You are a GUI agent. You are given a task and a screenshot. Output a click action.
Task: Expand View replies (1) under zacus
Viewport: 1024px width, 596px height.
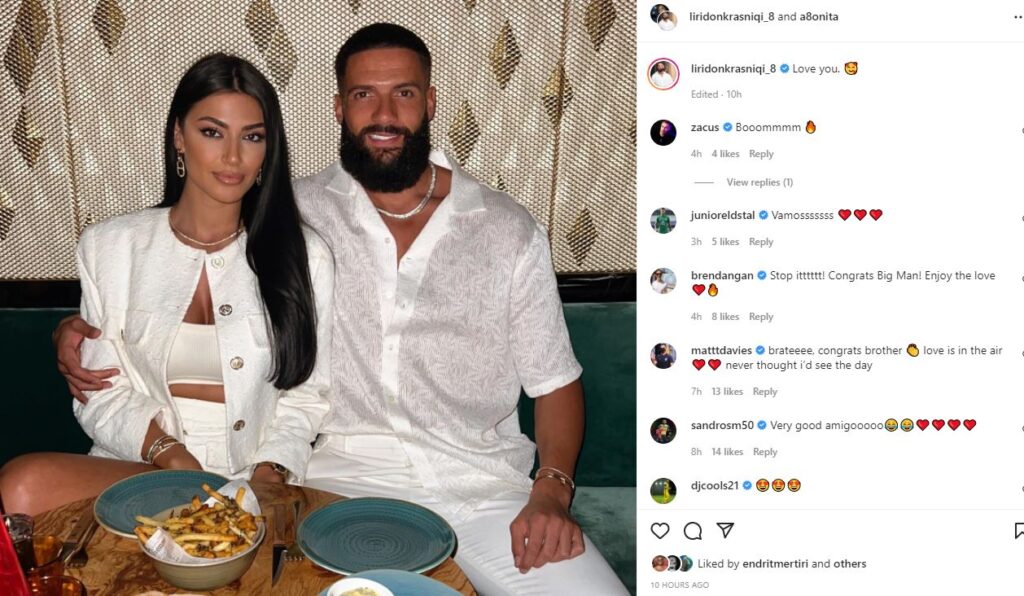tap(760, 182)
